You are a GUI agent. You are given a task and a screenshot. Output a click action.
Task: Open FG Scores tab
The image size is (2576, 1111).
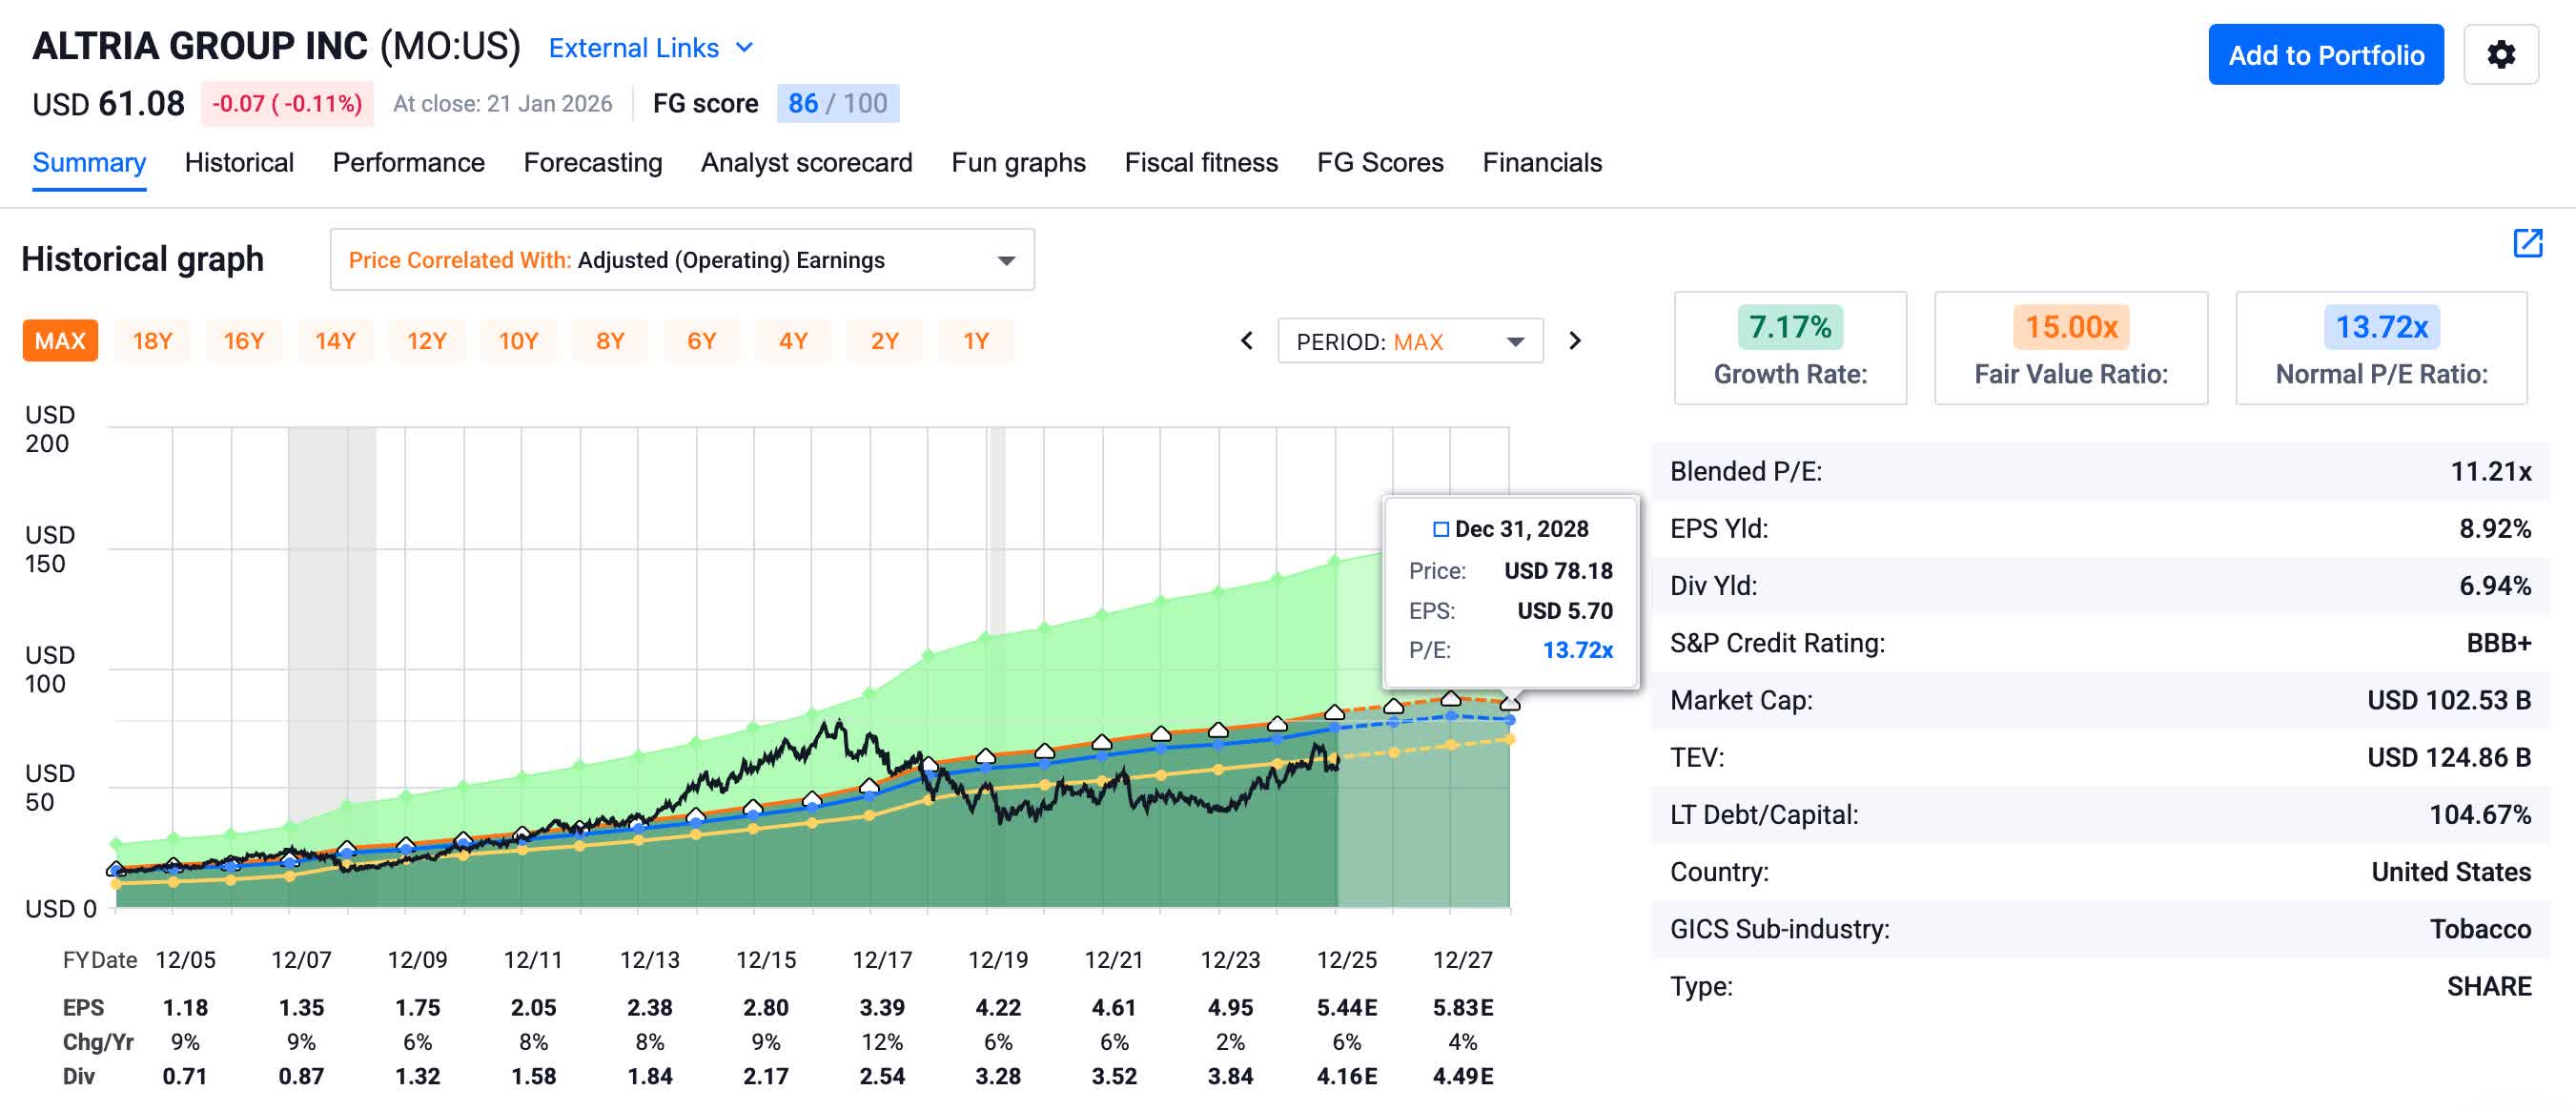click(x=1380, y=162)
